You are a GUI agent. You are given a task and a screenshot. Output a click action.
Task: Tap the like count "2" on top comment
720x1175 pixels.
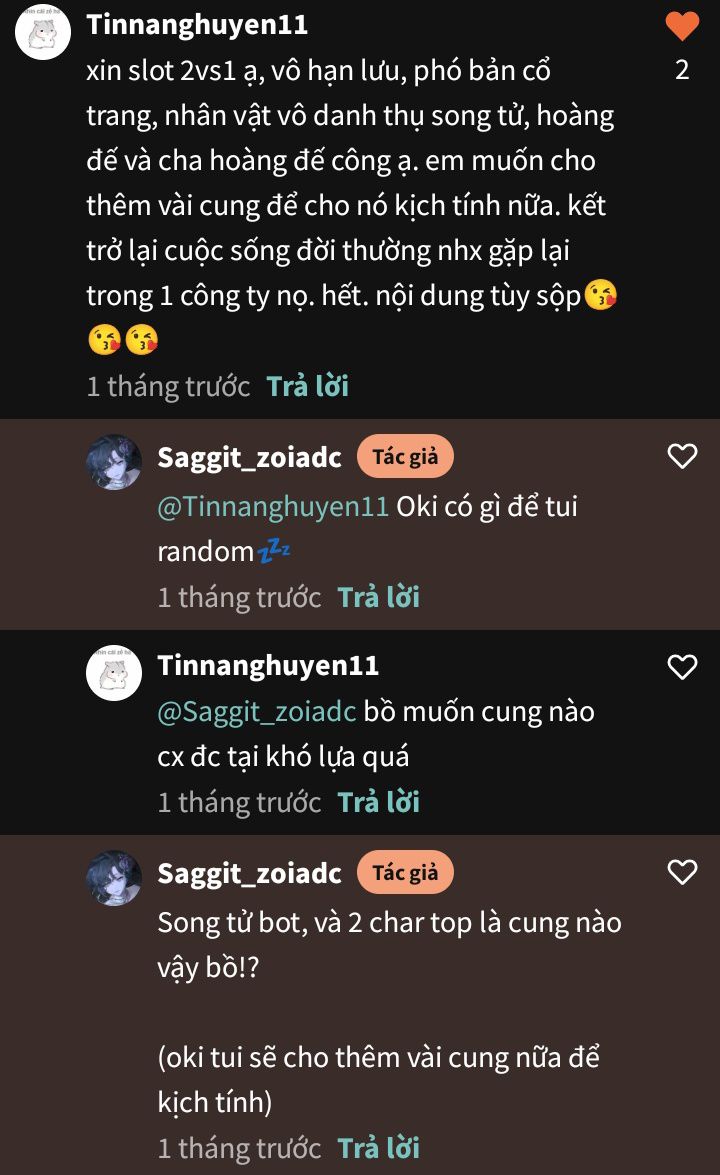682,71
